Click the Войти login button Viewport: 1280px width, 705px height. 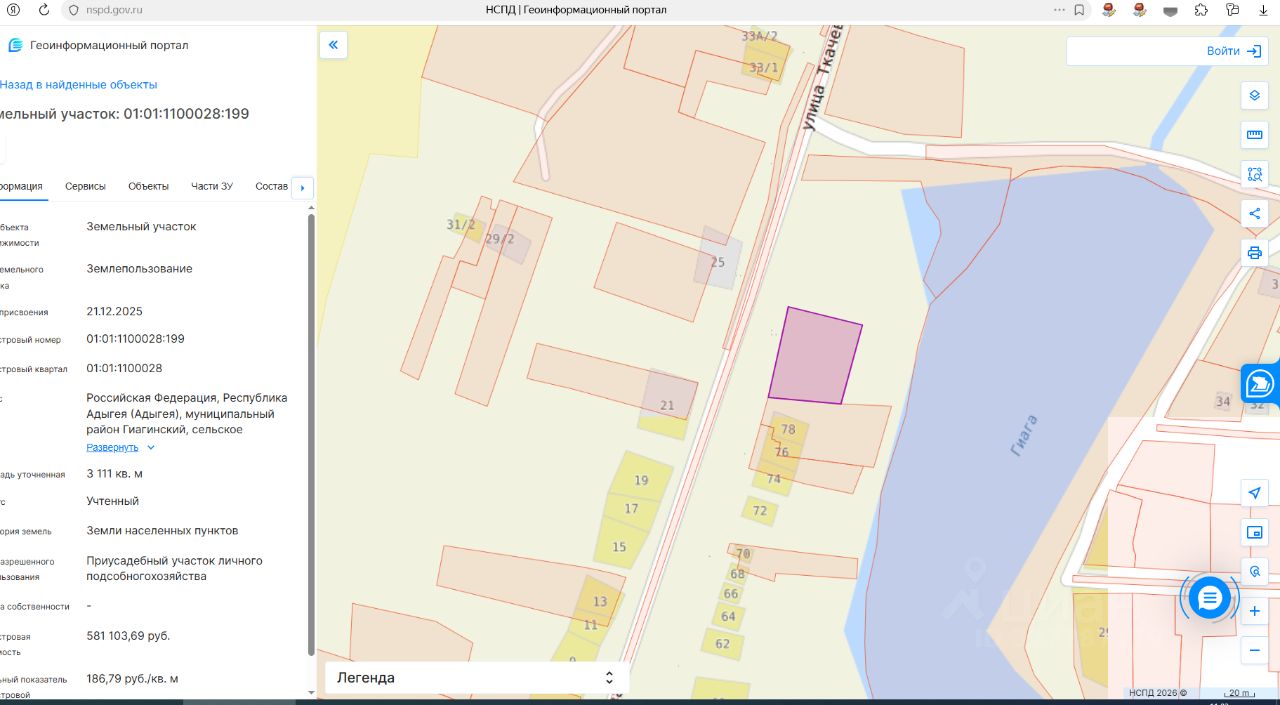(1234, 51)
